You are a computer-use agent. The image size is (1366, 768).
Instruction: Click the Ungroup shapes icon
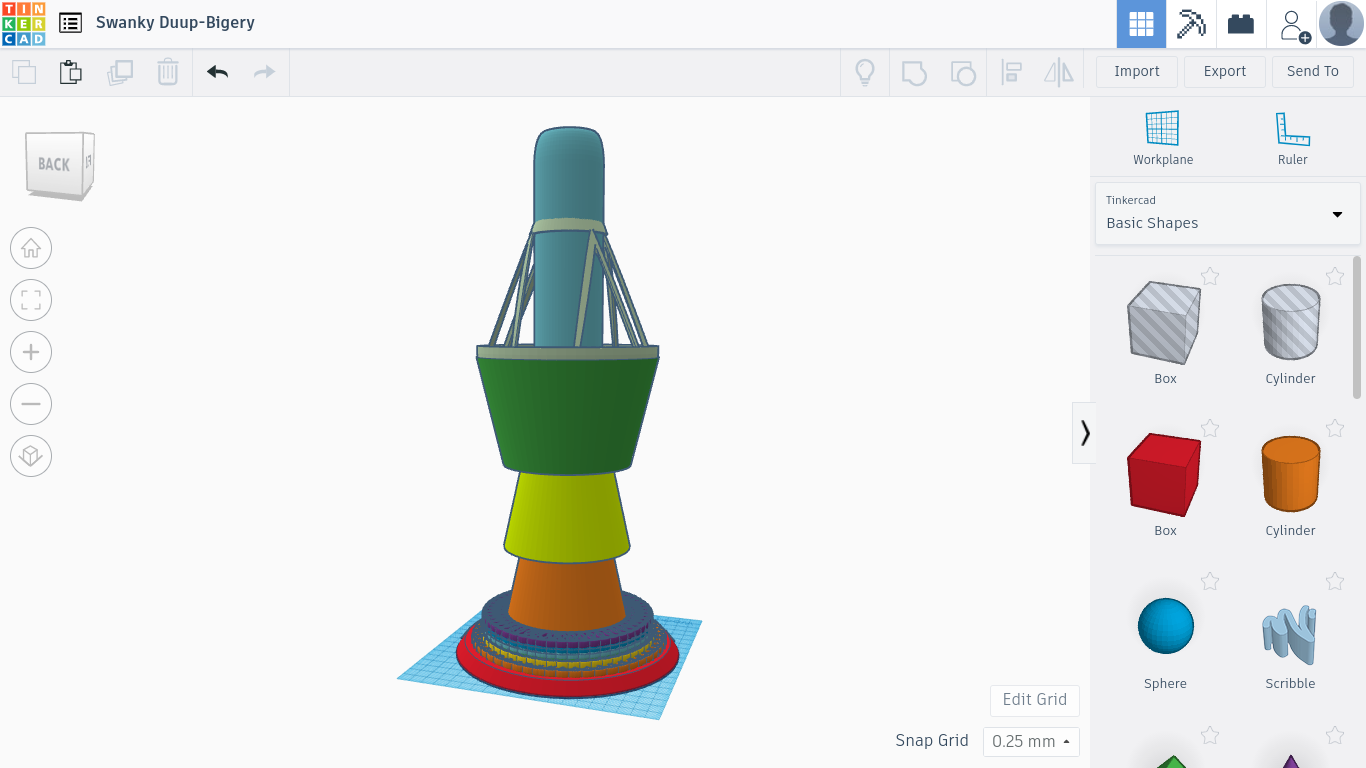(962, 72)
